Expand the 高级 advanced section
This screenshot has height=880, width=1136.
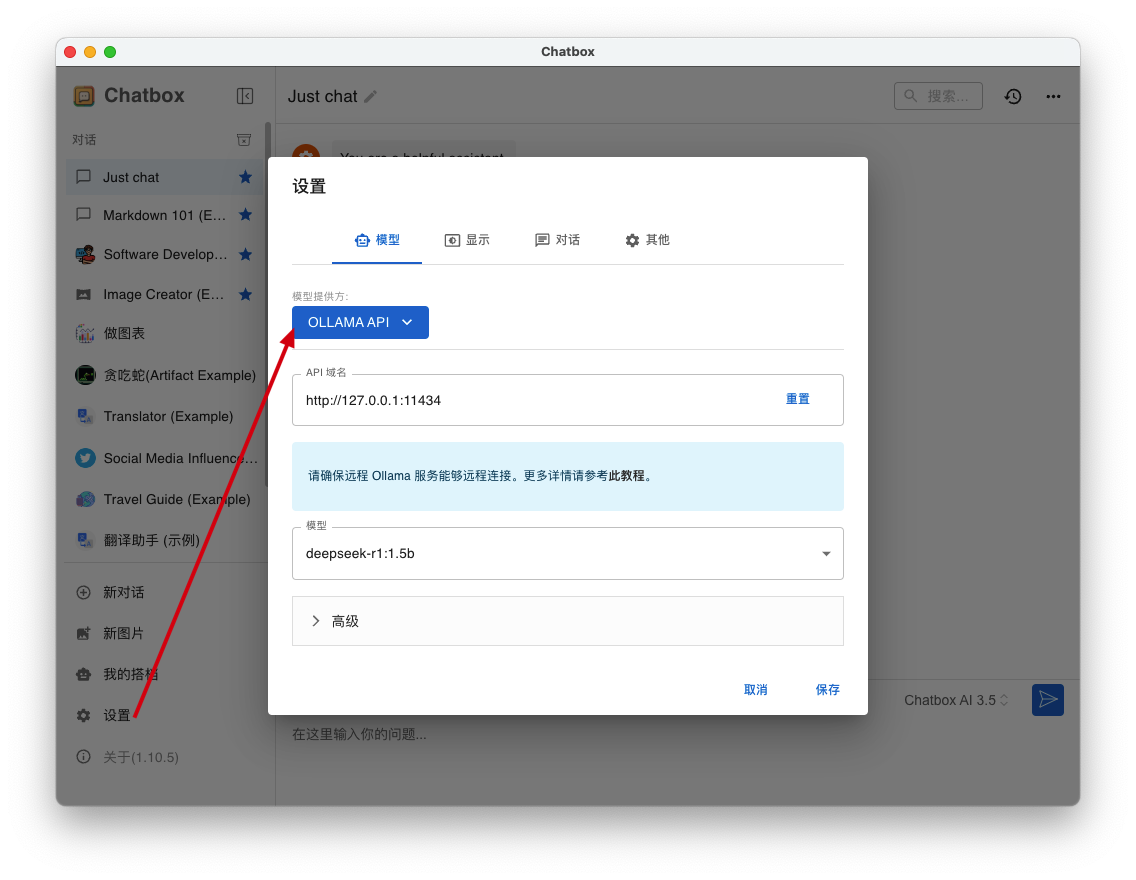[567, 621]
